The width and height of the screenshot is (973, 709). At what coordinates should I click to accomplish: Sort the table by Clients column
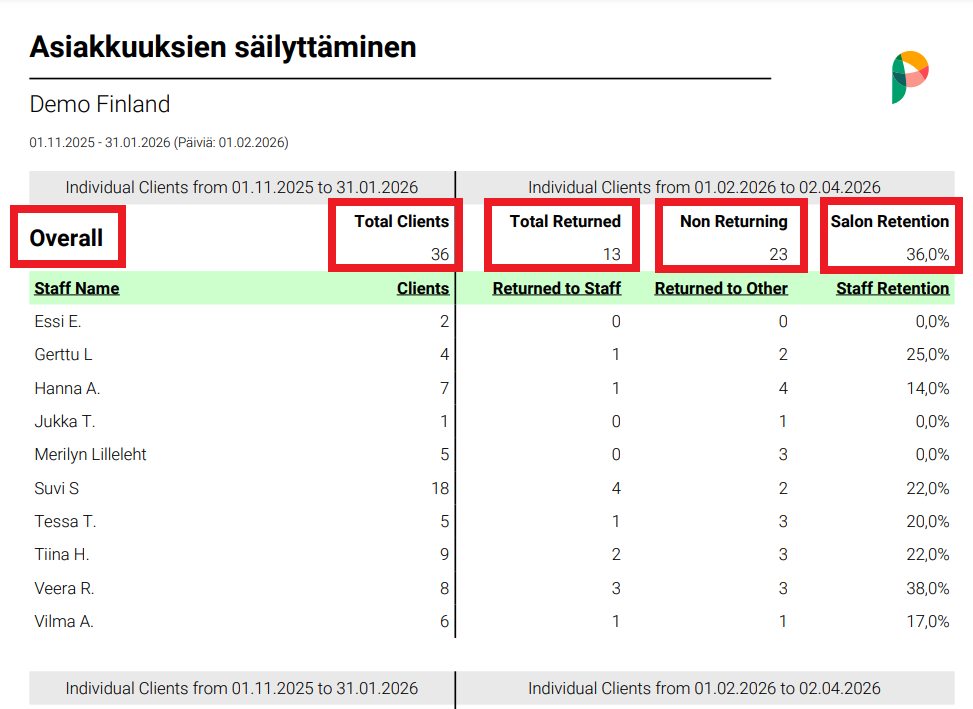pyautogui.click(x=422, y=288)
